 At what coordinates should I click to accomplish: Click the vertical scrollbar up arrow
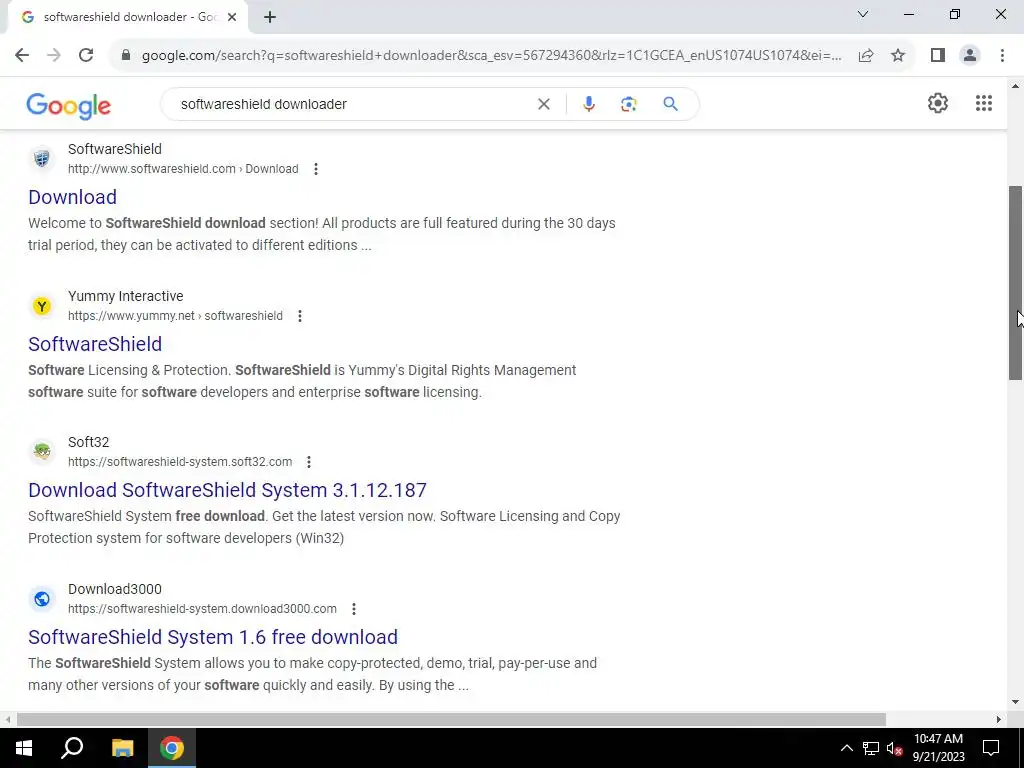click(1015, 86)
